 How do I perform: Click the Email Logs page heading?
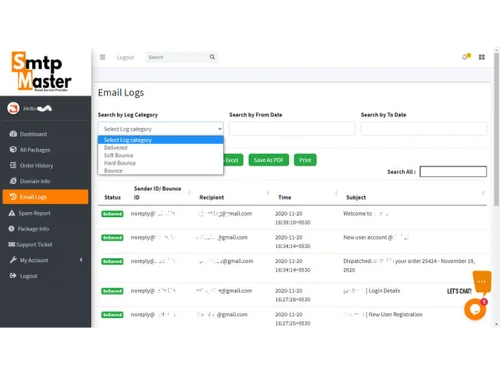click(x=121, y=92)
